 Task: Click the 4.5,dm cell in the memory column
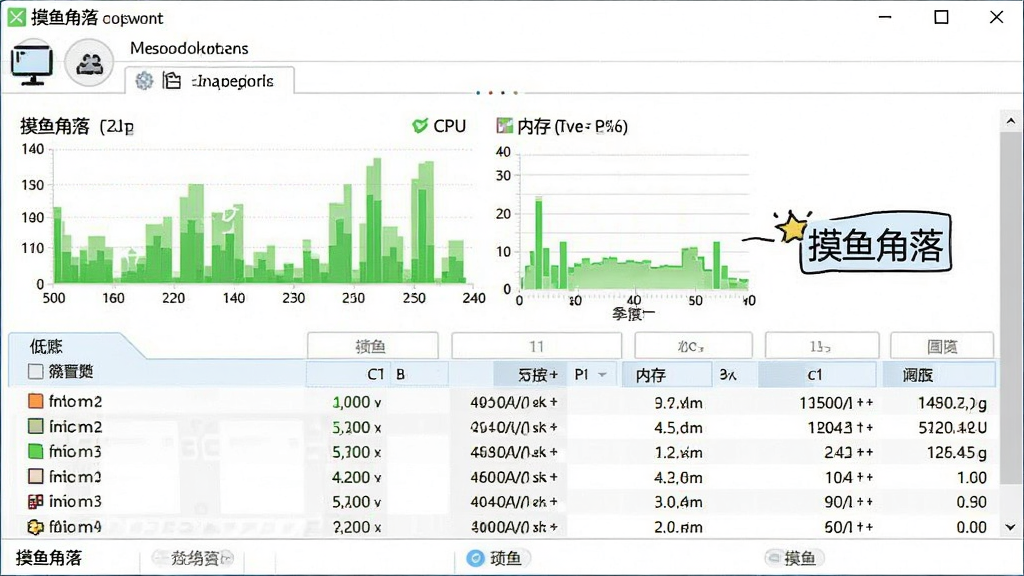pyautogui.click(x=679, y=428)
